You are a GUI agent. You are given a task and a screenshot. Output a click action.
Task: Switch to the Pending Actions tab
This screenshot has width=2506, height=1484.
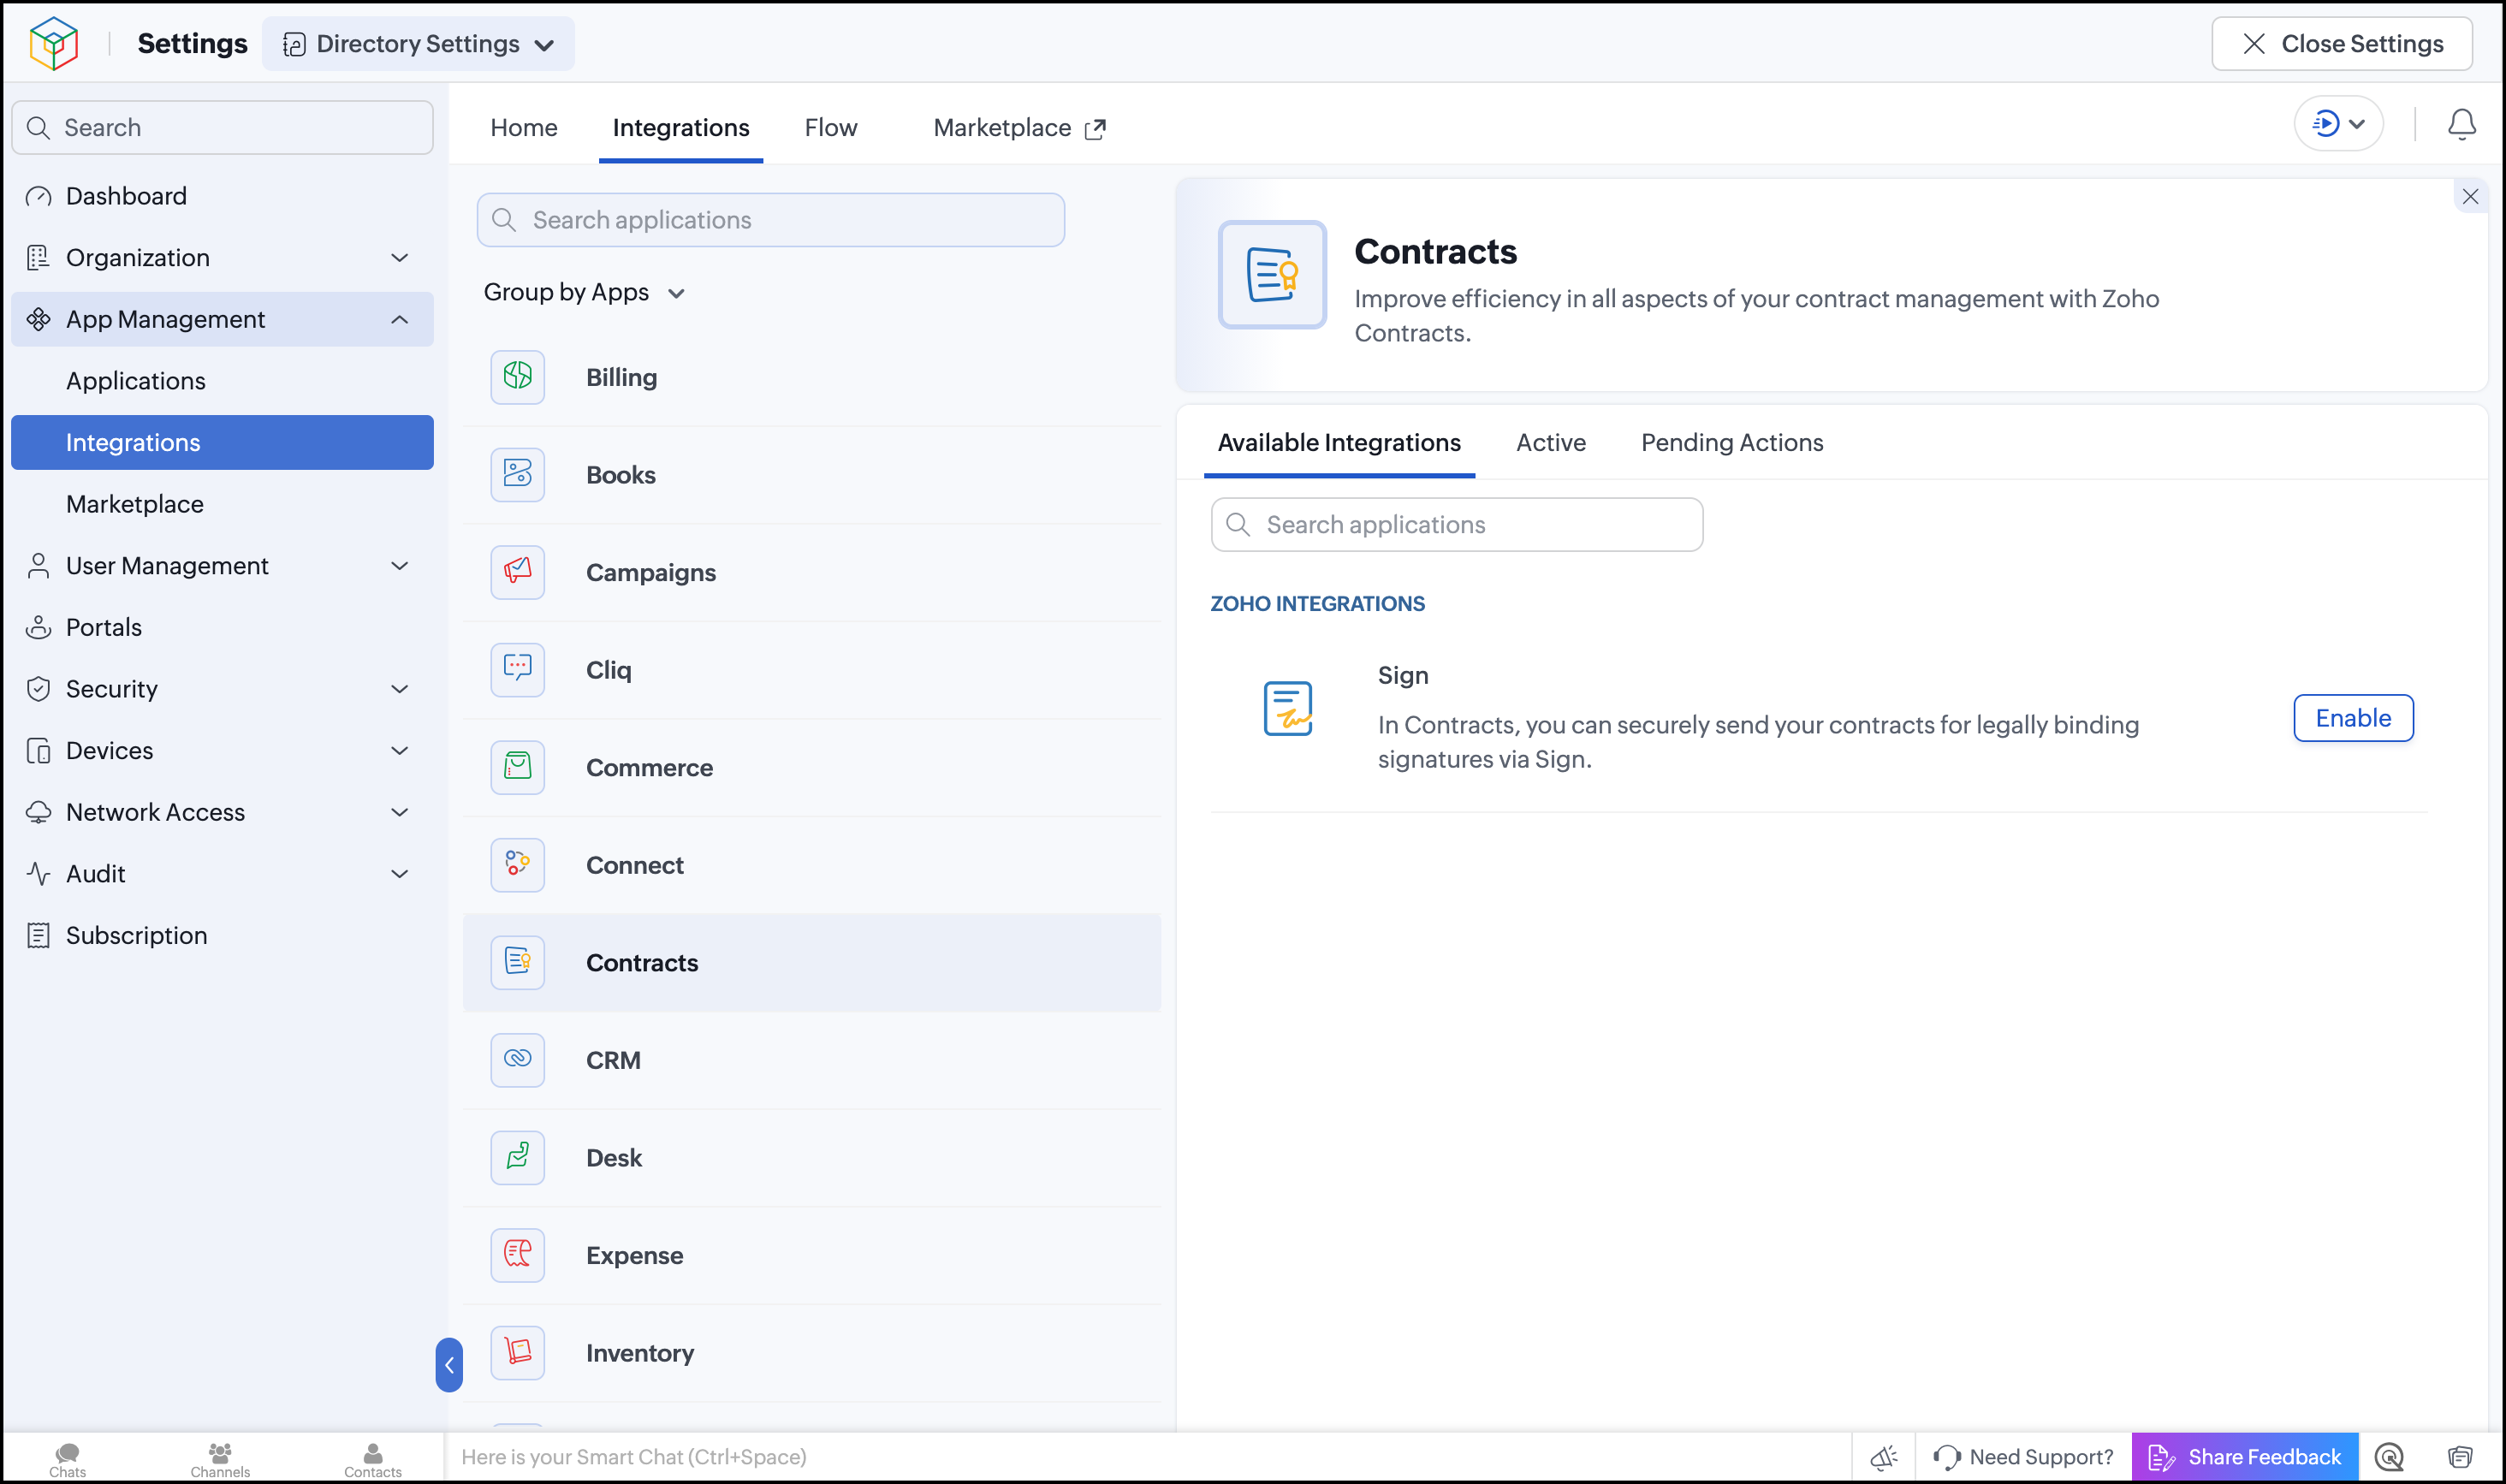(x=1732, y=443)
